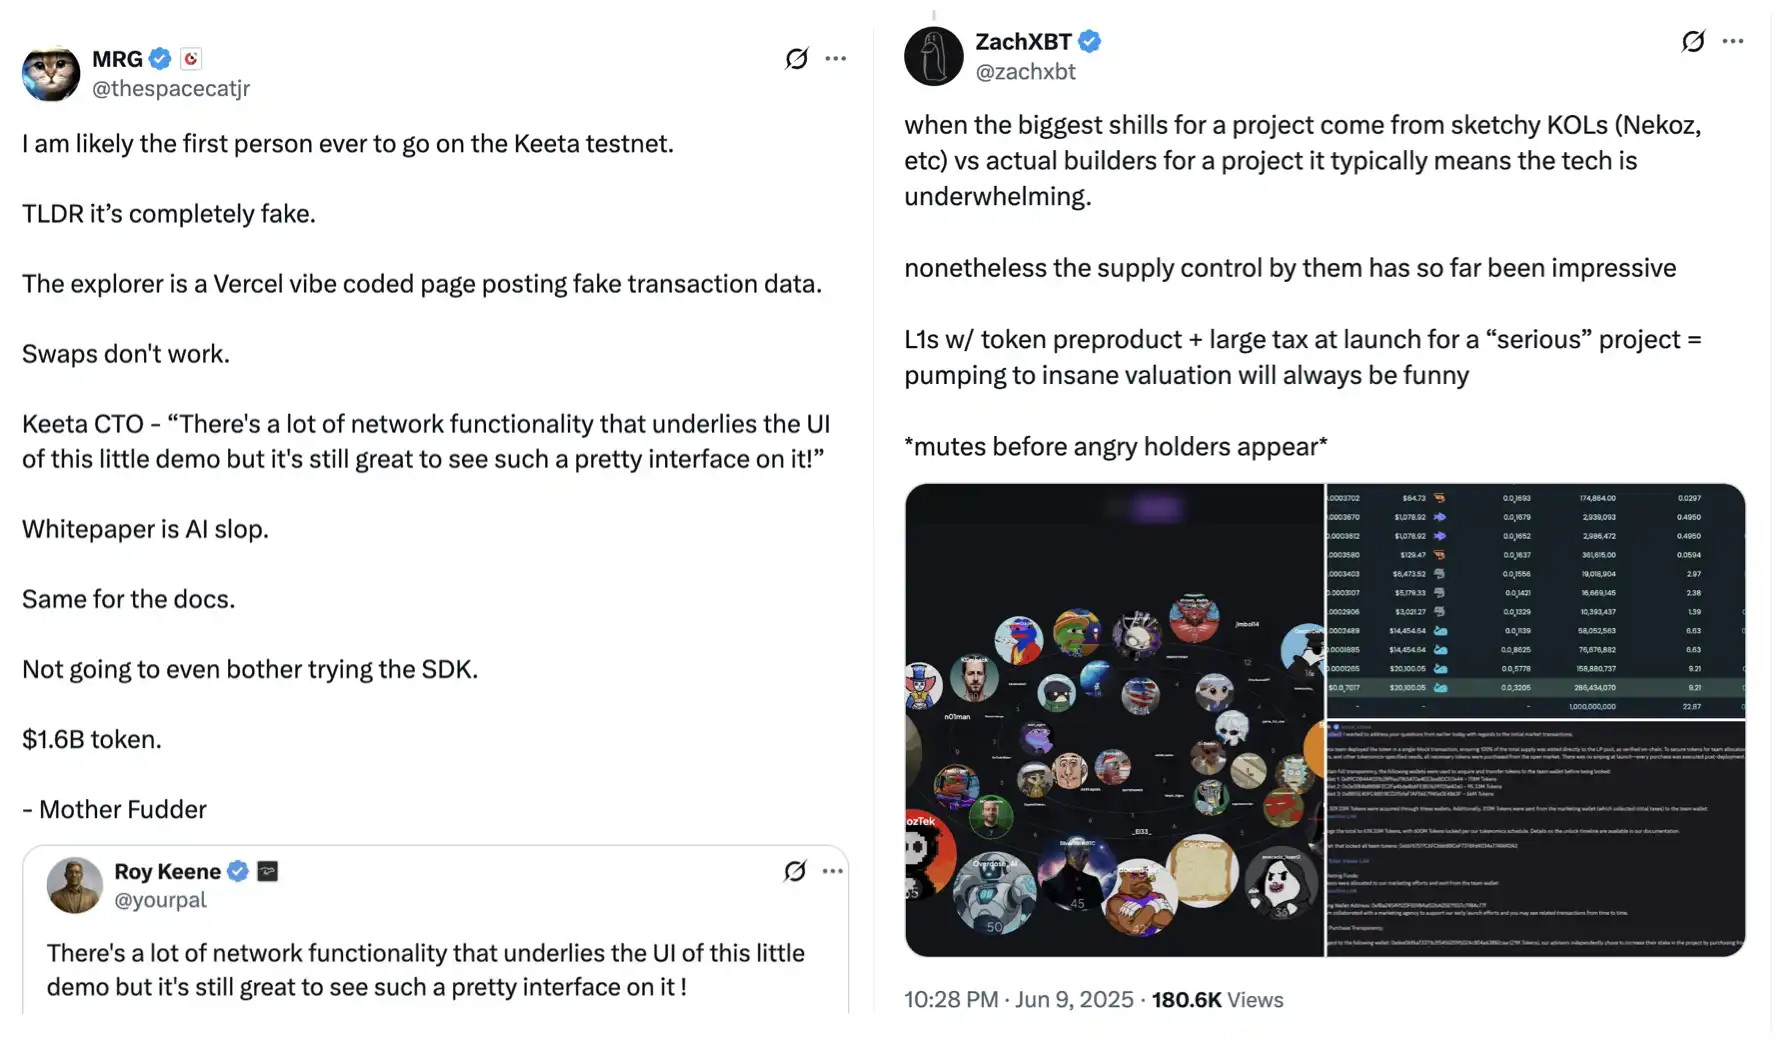Open the @thespacecatjr handle link

tap(171, 89)
